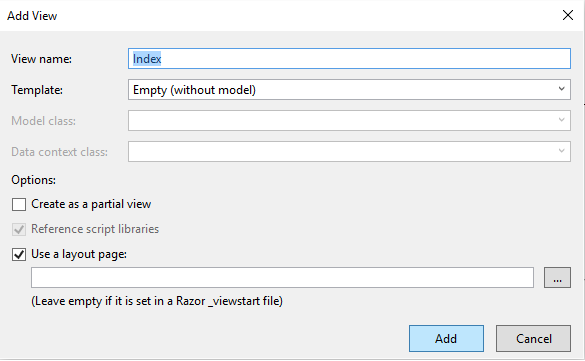585x361 pixels.
Task: Click the browse ellipsis button for layout page
Action: tap(557, 277)
